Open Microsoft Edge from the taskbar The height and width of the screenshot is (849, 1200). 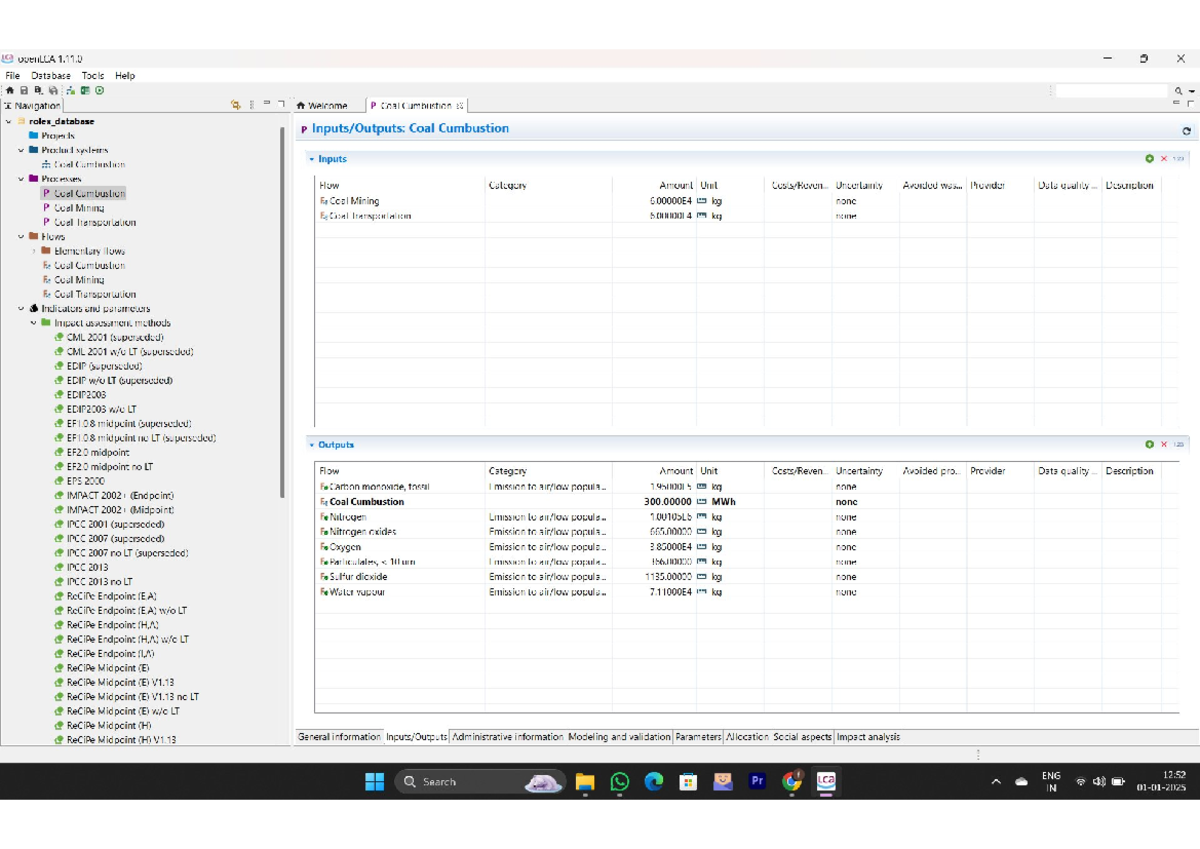click(654, 782)
